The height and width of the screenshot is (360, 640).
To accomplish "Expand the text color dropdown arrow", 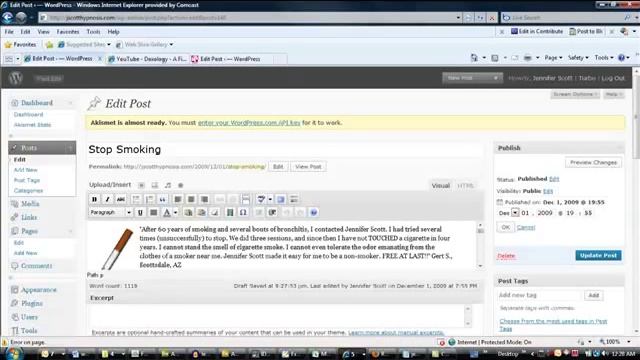I will pyautogui.click(x=176, y=212).
